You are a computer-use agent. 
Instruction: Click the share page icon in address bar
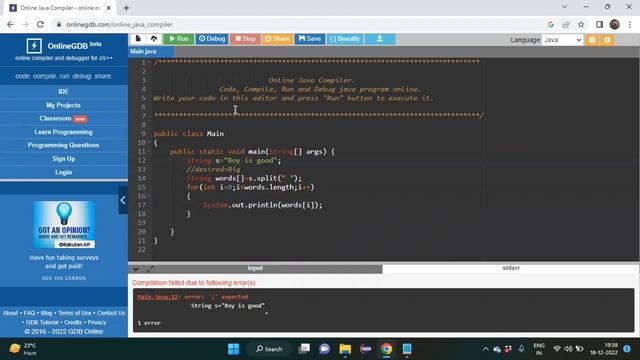[566, 24]
